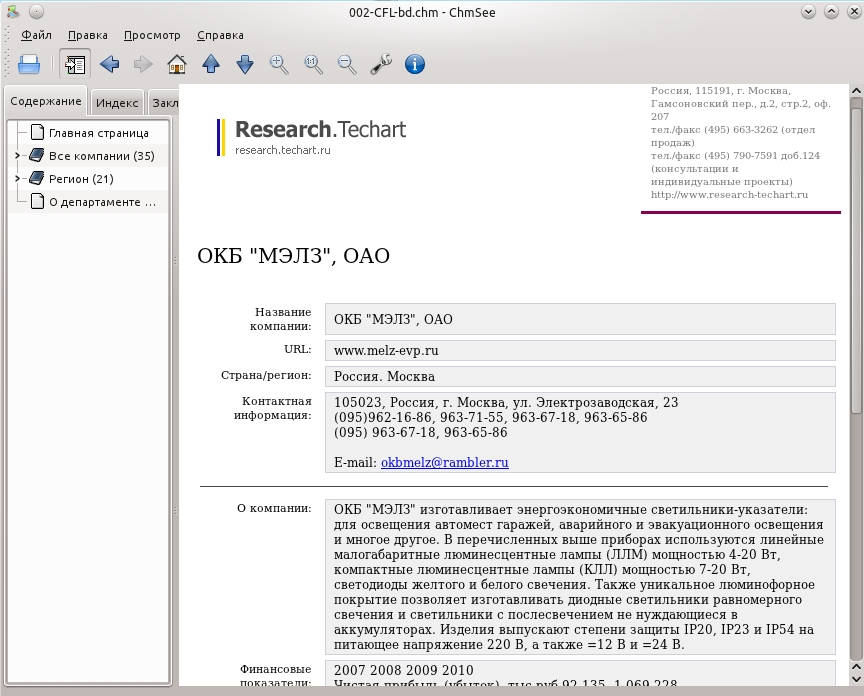Click the Контактная информация label

click(273, 408)
